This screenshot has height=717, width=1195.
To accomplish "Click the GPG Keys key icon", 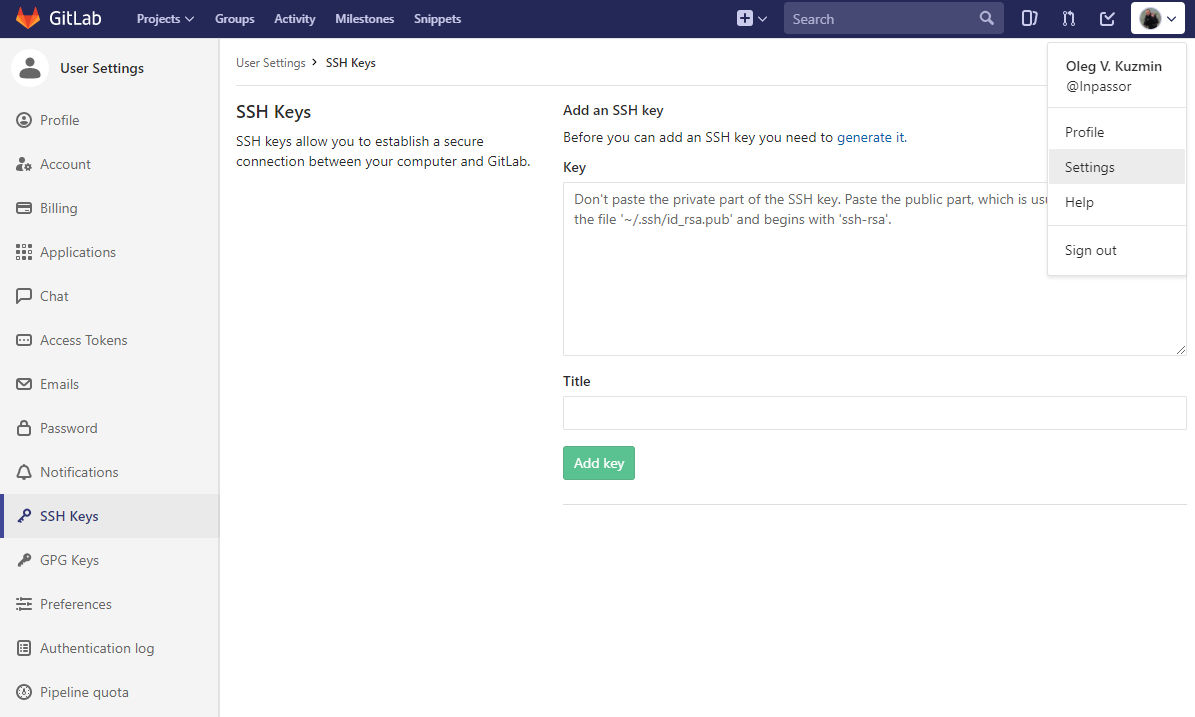I will click(24, 560).
